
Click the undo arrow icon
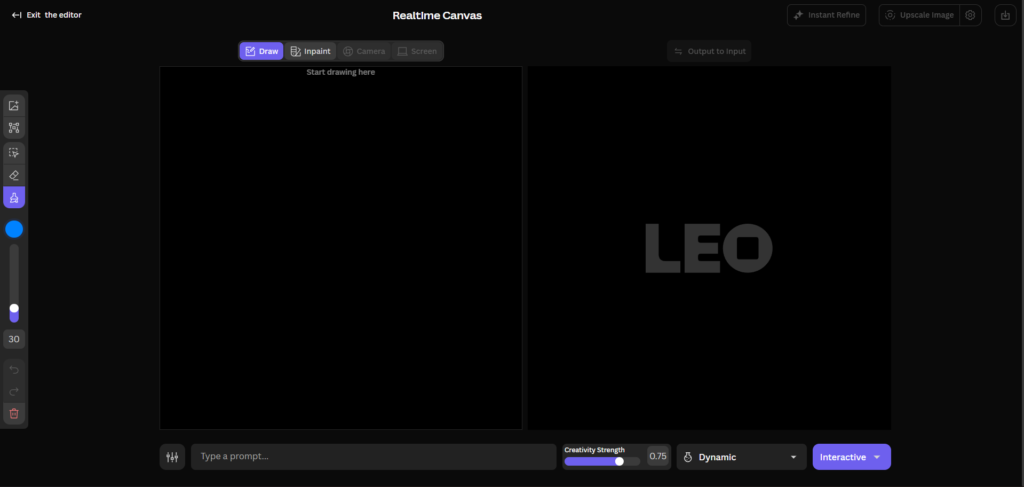(x=14, y=370)
